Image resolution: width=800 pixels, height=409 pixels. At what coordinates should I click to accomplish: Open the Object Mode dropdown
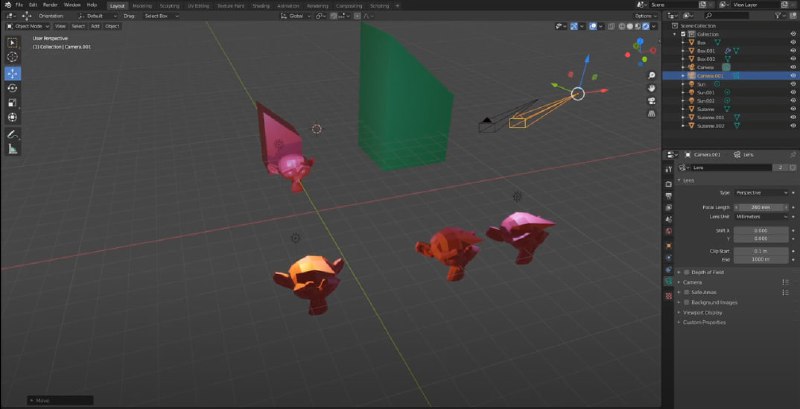point(28,26)
